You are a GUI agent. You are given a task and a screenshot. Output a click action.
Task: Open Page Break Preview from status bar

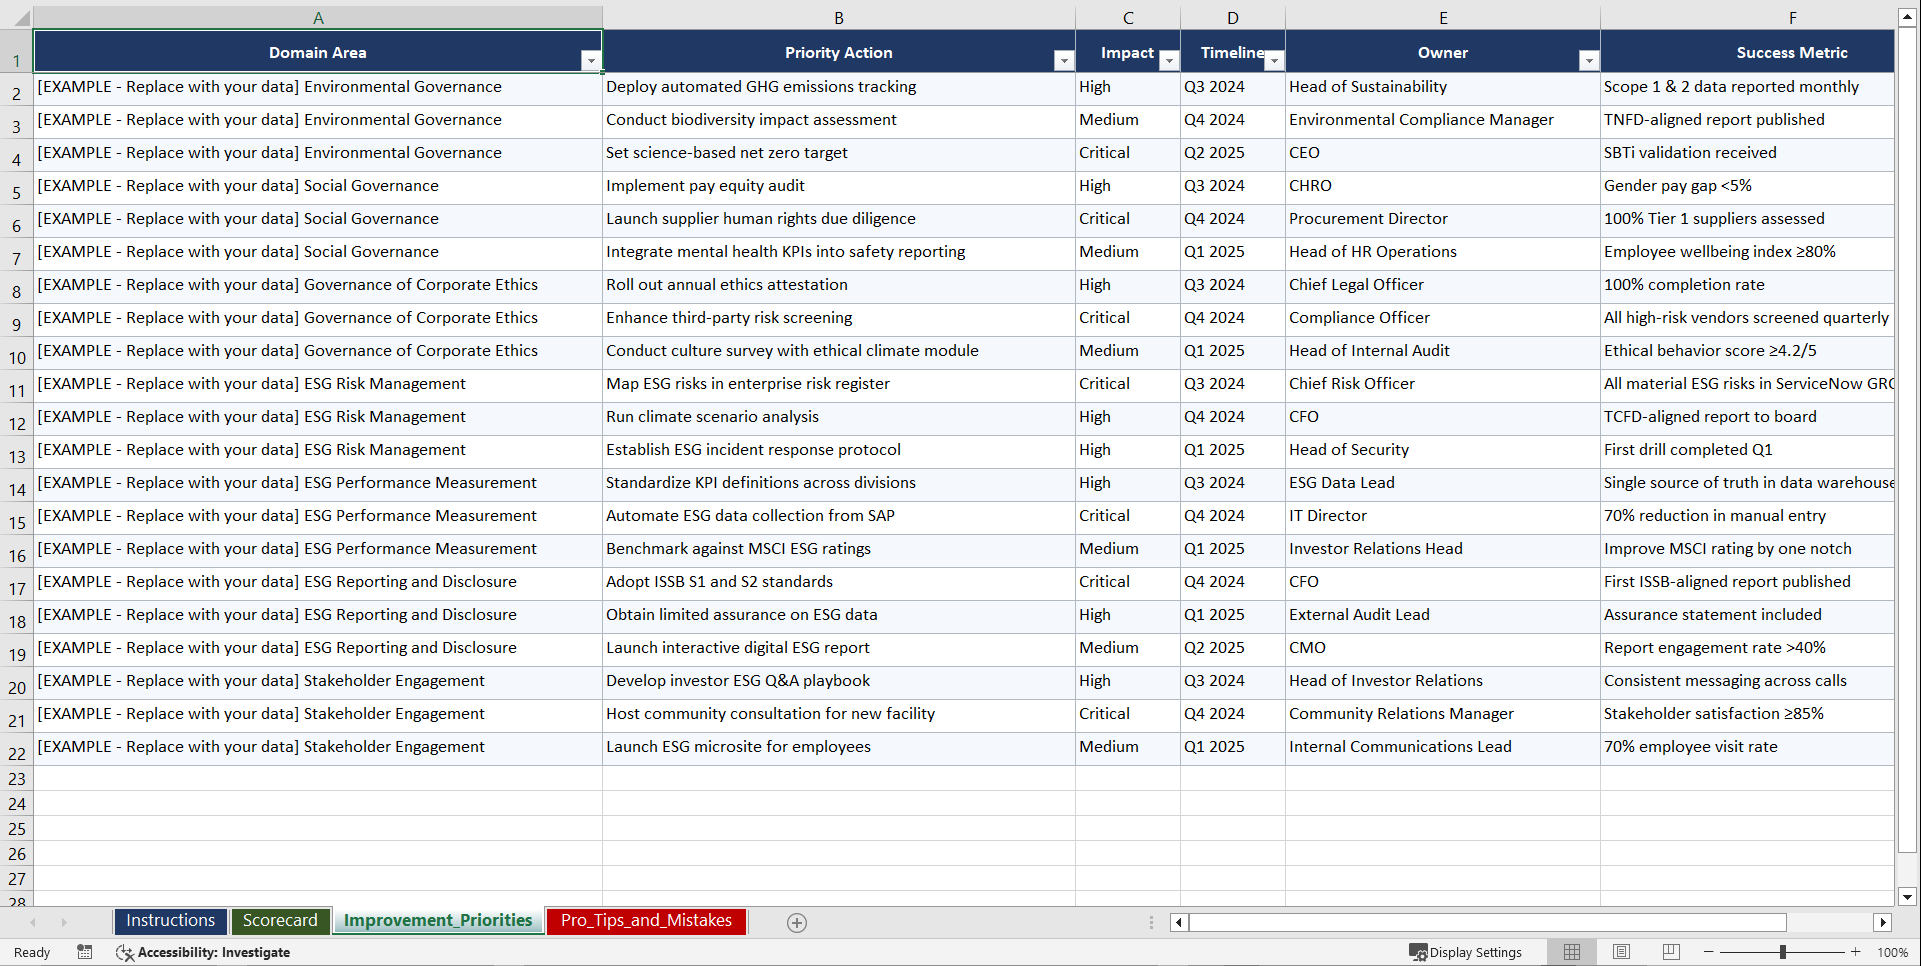1670,952
